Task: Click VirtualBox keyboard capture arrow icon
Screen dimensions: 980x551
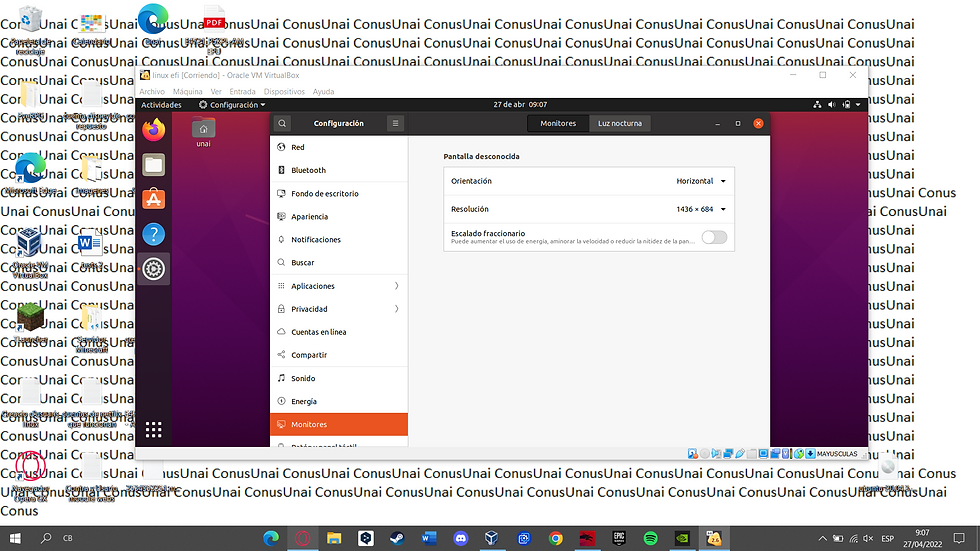Action: tap(811, 454)
